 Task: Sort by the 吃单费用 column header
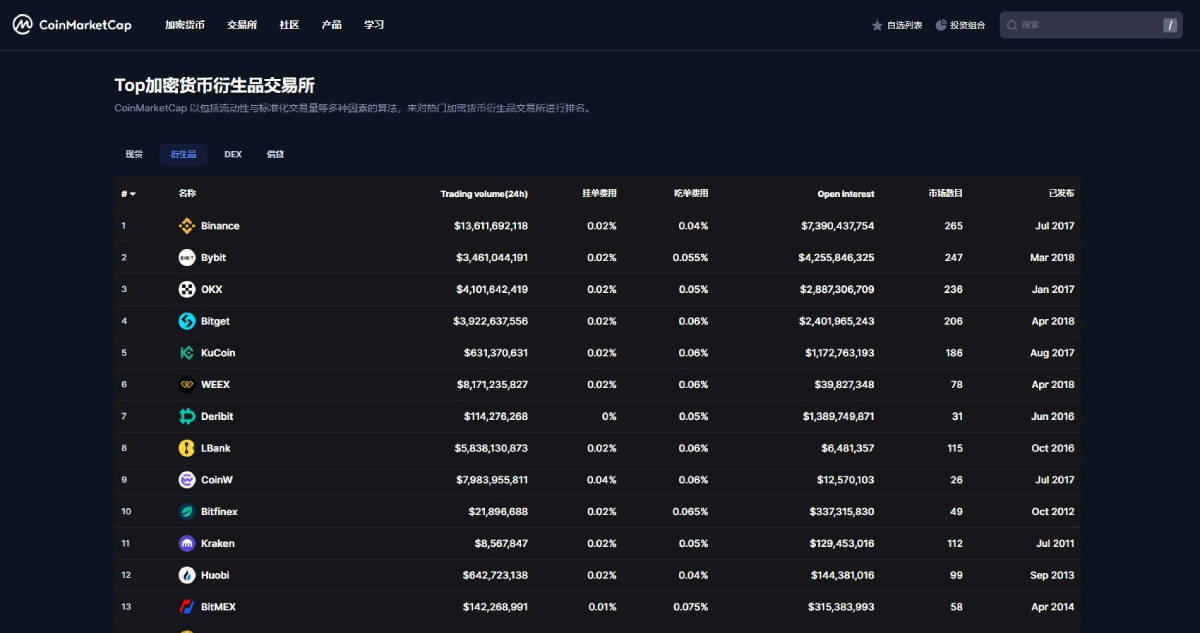[691, 194]
